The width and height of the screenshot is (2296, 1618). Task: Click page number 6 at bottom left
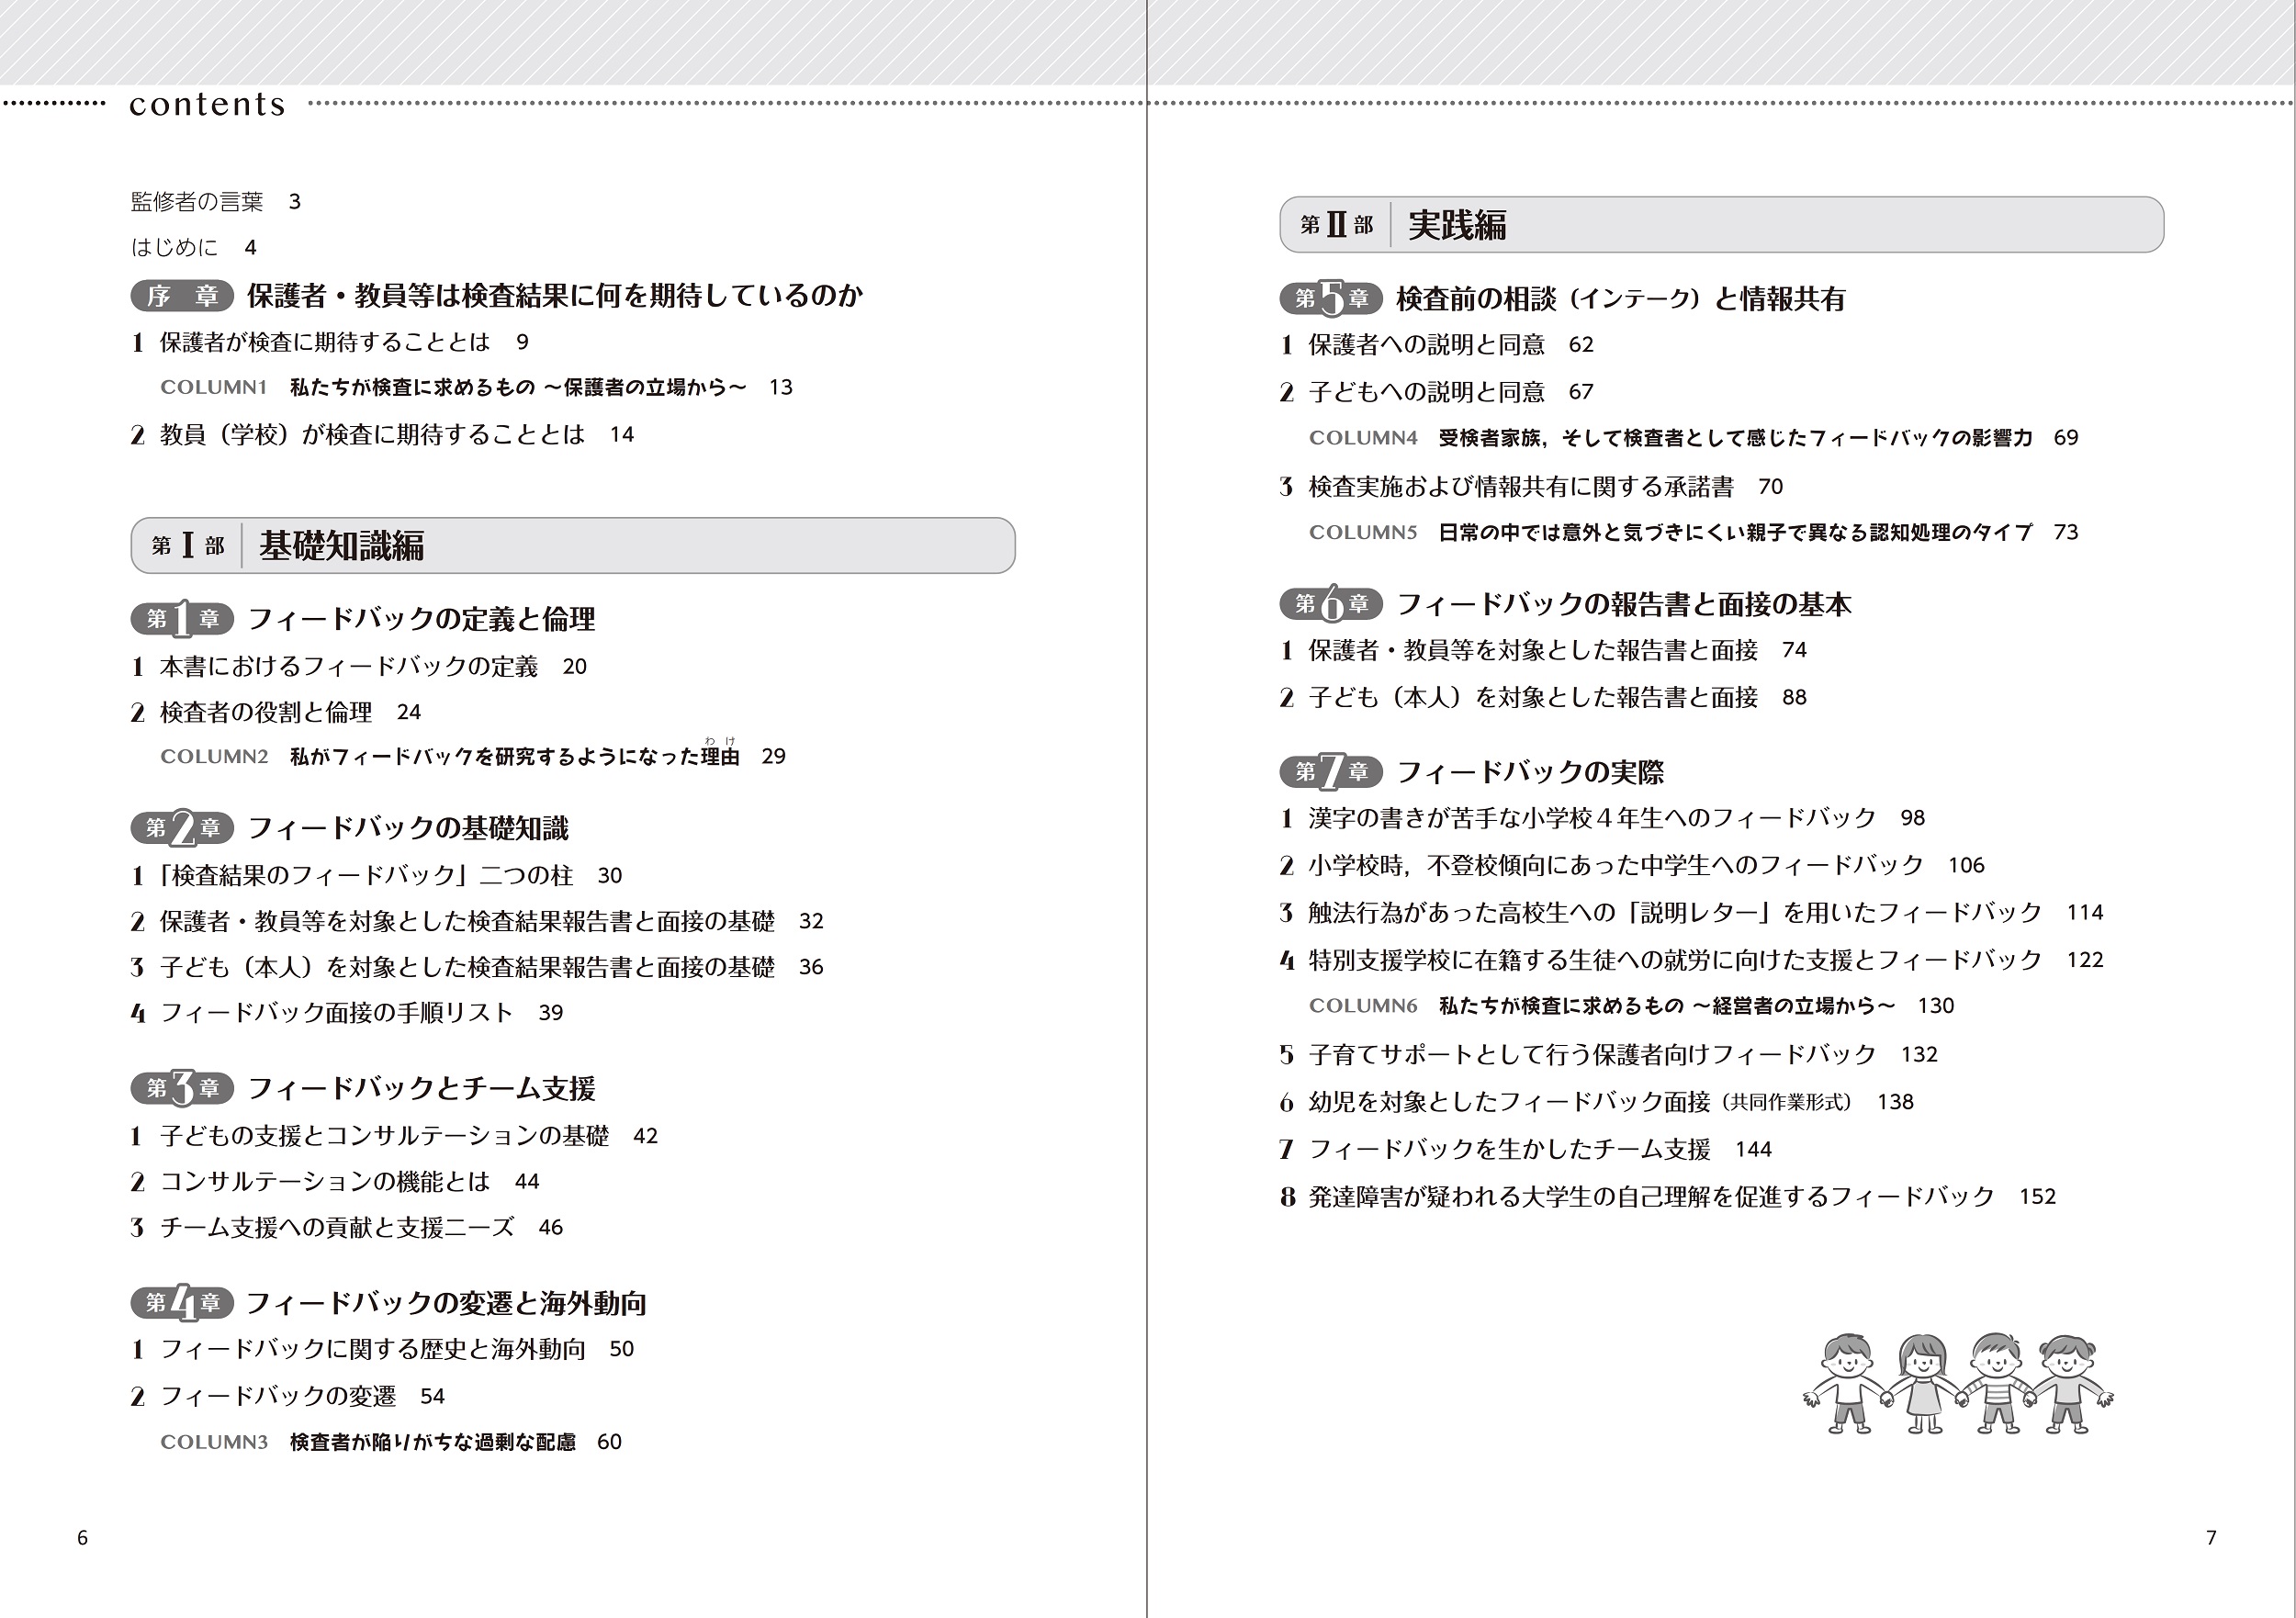(x=83, y=1539)
